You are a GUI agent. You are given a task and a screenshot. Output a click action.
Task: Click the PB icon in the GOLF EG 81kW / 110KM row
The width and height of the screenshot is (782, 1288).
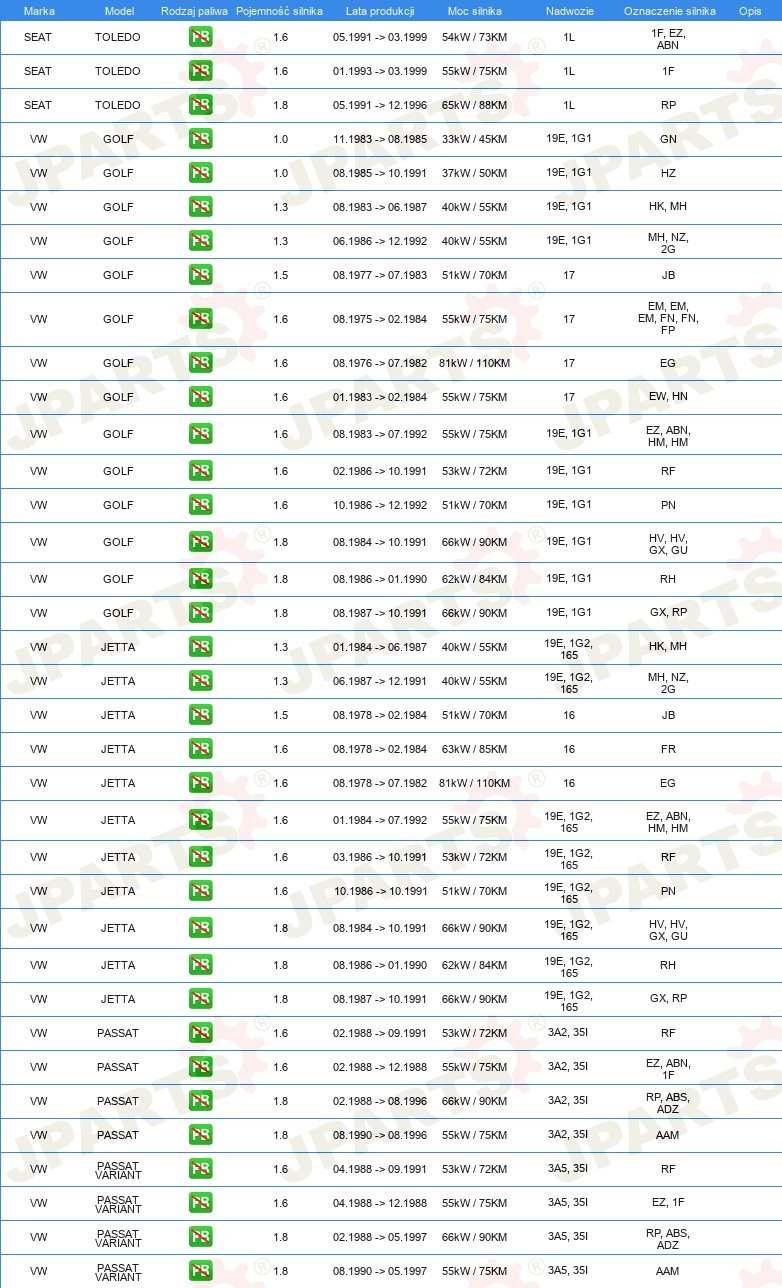pos(200,363)
